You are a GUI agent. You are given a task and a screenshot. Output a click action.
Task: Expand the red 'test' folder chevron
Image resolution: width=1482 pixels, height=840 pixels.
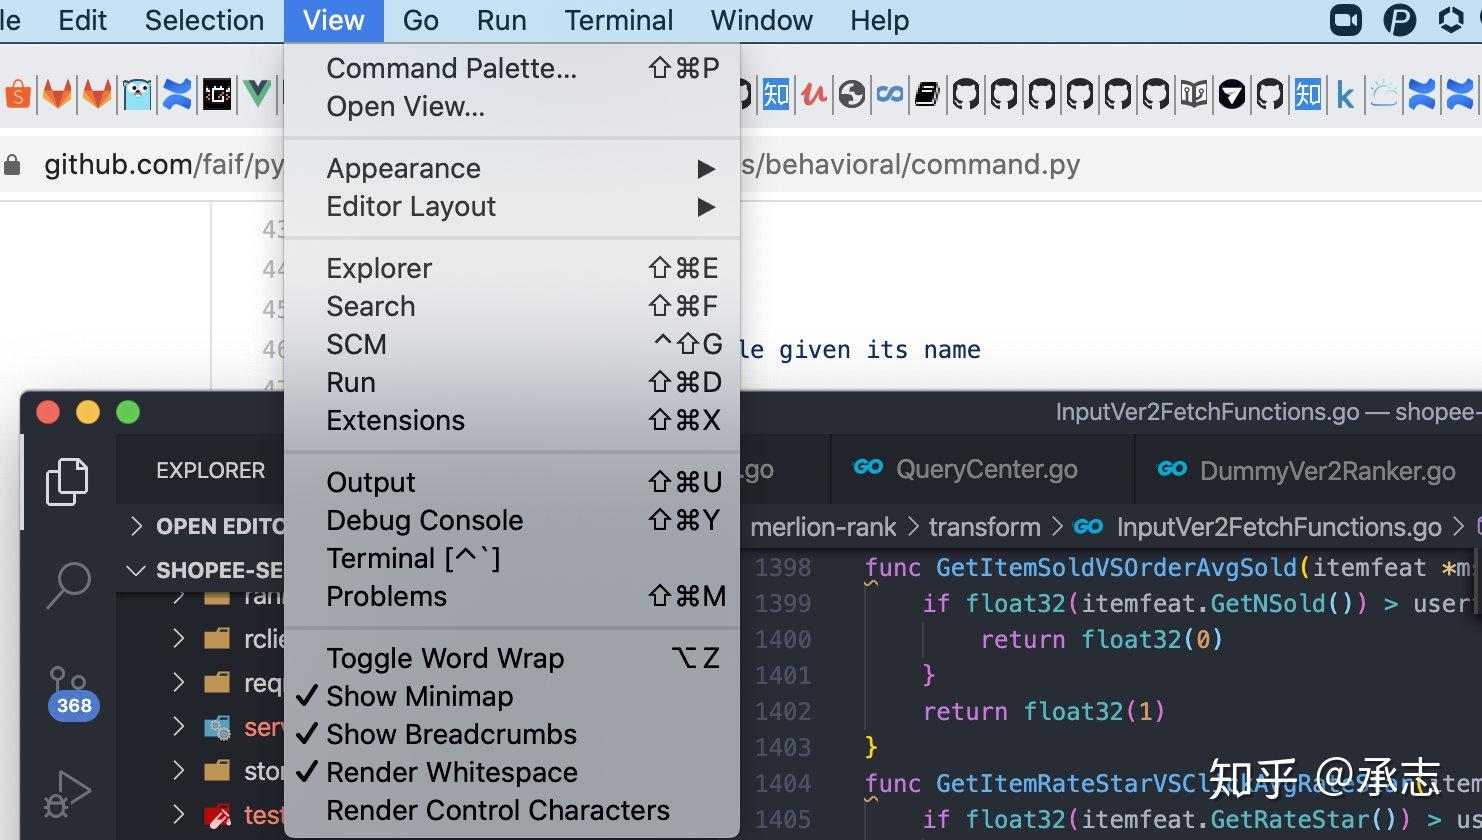coord(179,814)
